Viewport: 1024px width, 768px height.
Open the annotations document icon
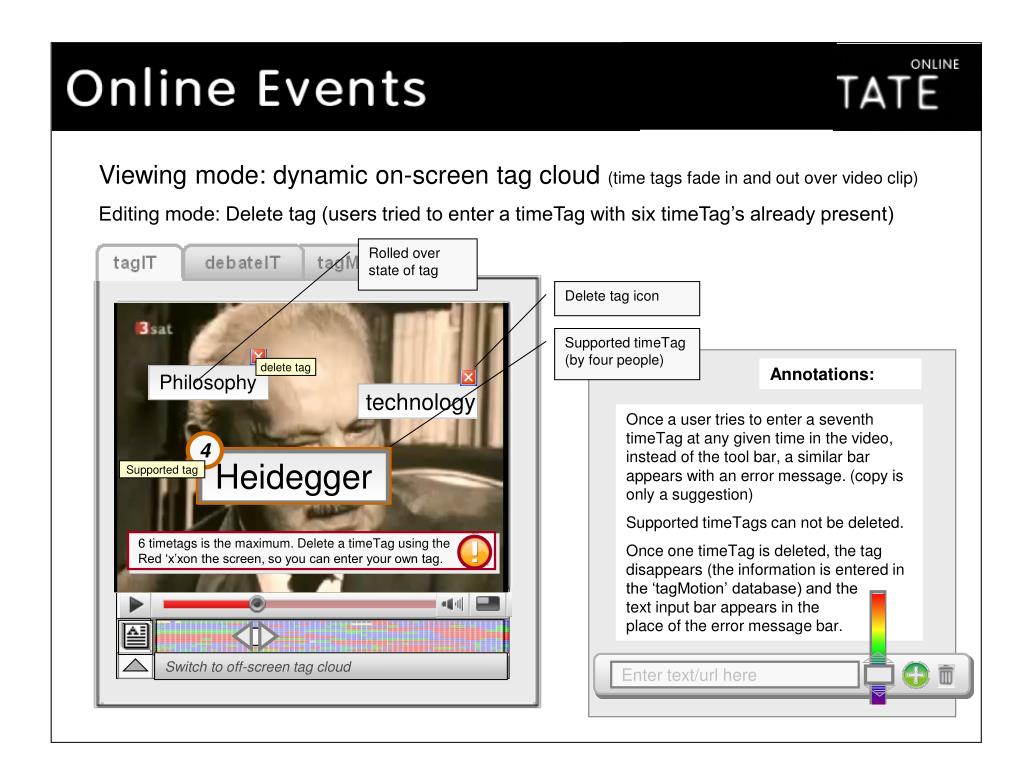tap(135, 636)
